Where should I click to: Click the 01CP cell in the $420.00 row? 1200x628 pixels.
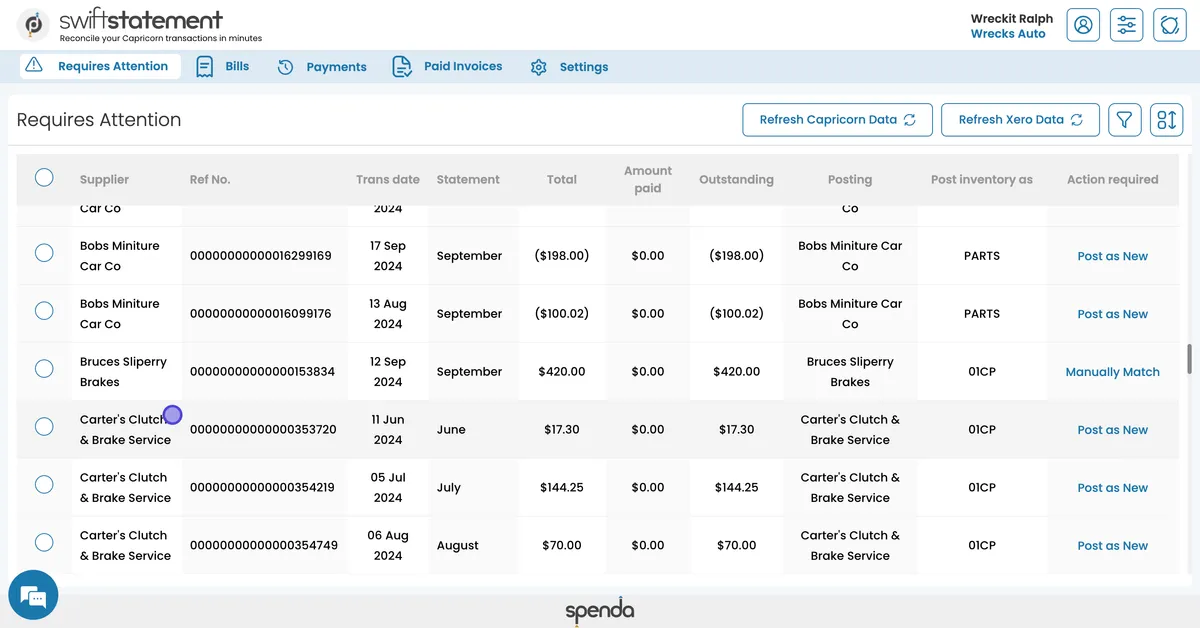[982, 372]
